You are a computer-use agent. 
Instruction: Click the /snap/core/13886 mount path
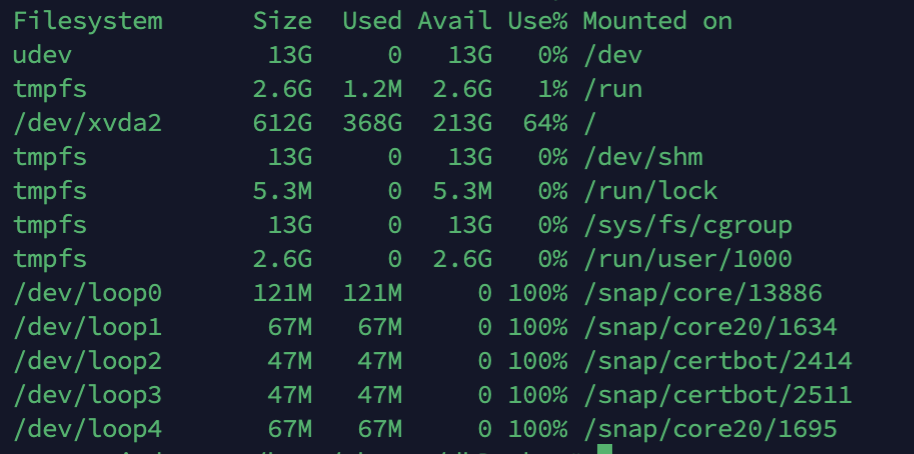702,293
